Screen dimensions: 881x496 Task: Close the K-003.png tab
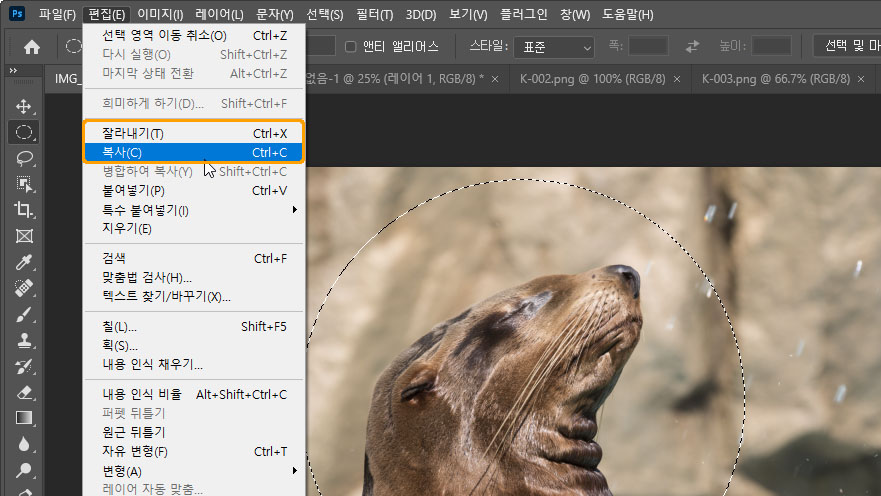click(861, 79)
